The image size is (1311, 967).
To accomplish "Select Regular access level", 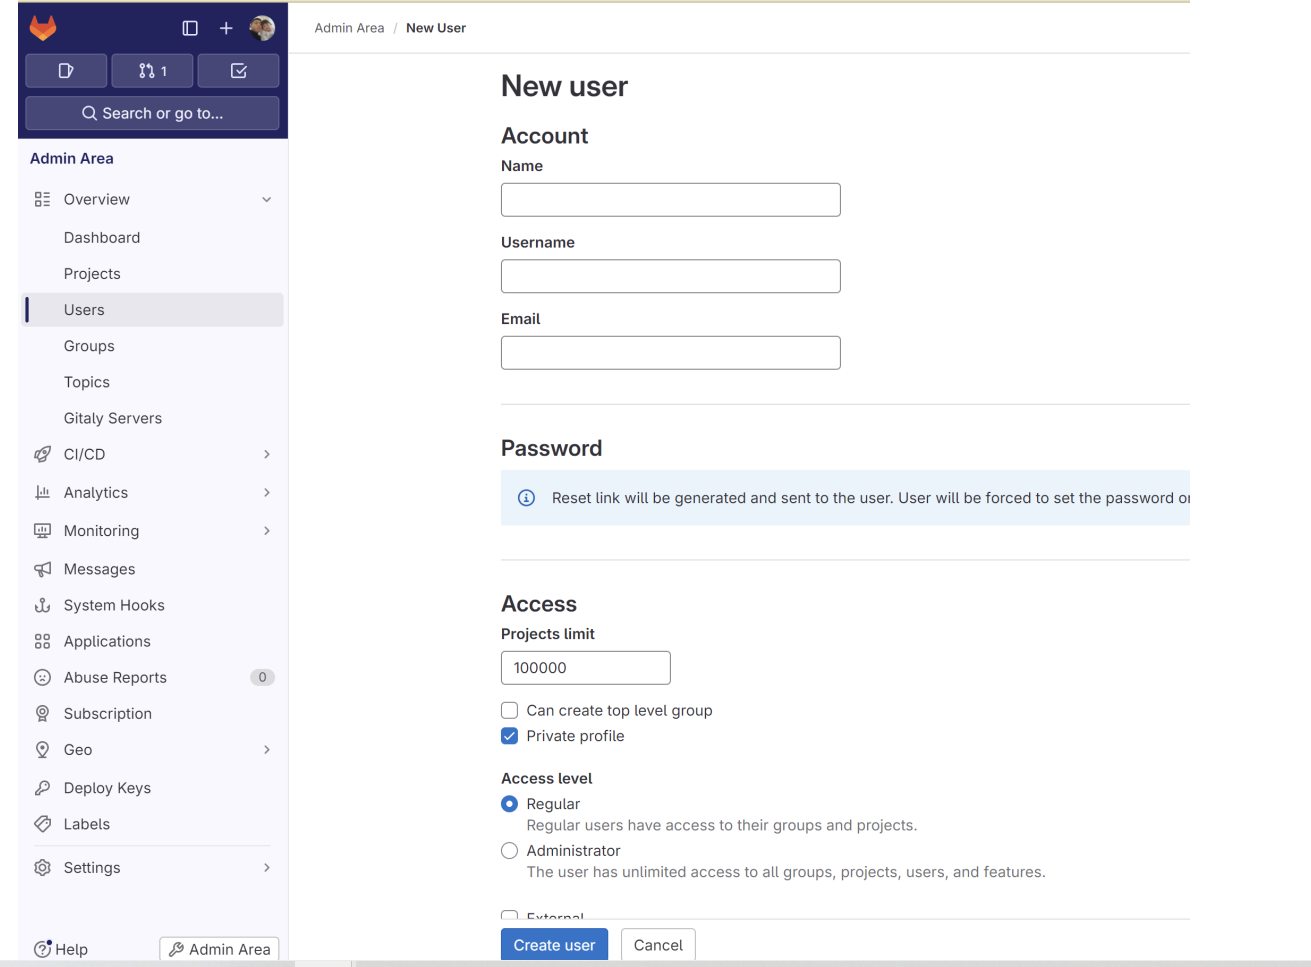I will [509, 804].
